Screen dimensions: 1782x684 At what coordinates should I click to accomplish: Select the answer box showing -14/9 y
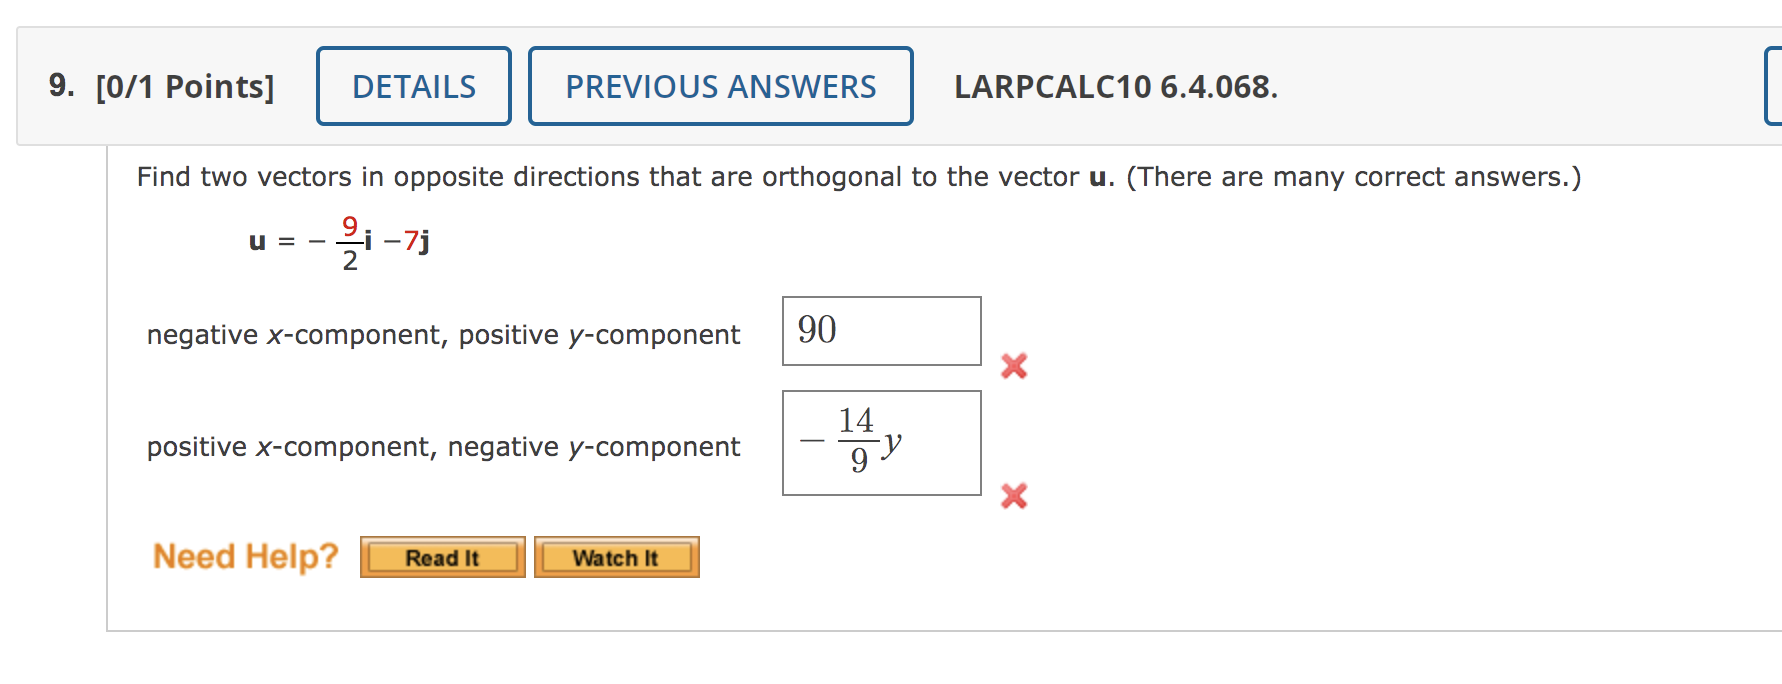(x=881, y=441)
